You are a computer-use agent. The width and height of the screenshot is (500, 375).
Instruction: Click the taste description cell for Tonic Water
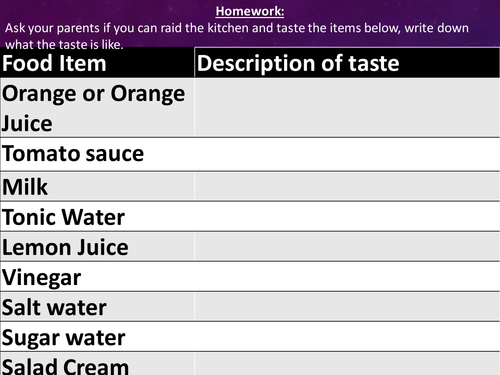tap(347, 216)
